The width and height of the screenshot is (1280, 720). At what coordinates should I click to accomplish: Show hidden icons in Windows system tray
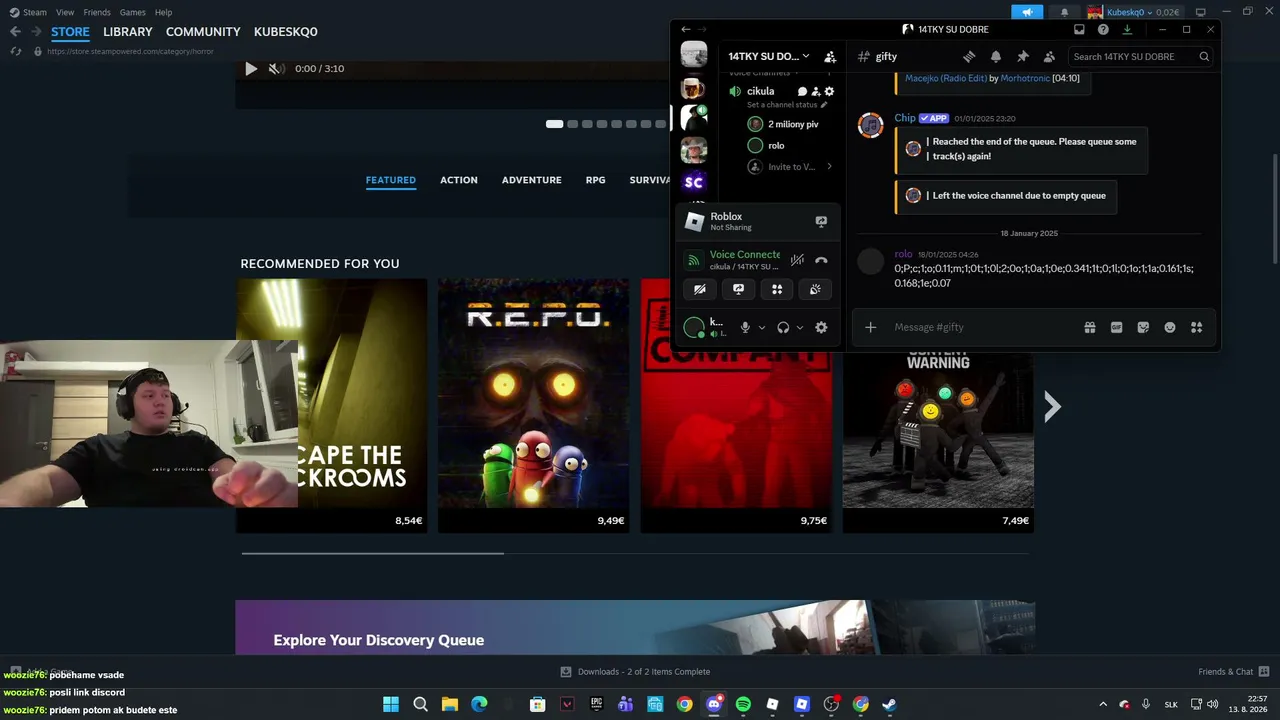click(x=1103, y=704)
